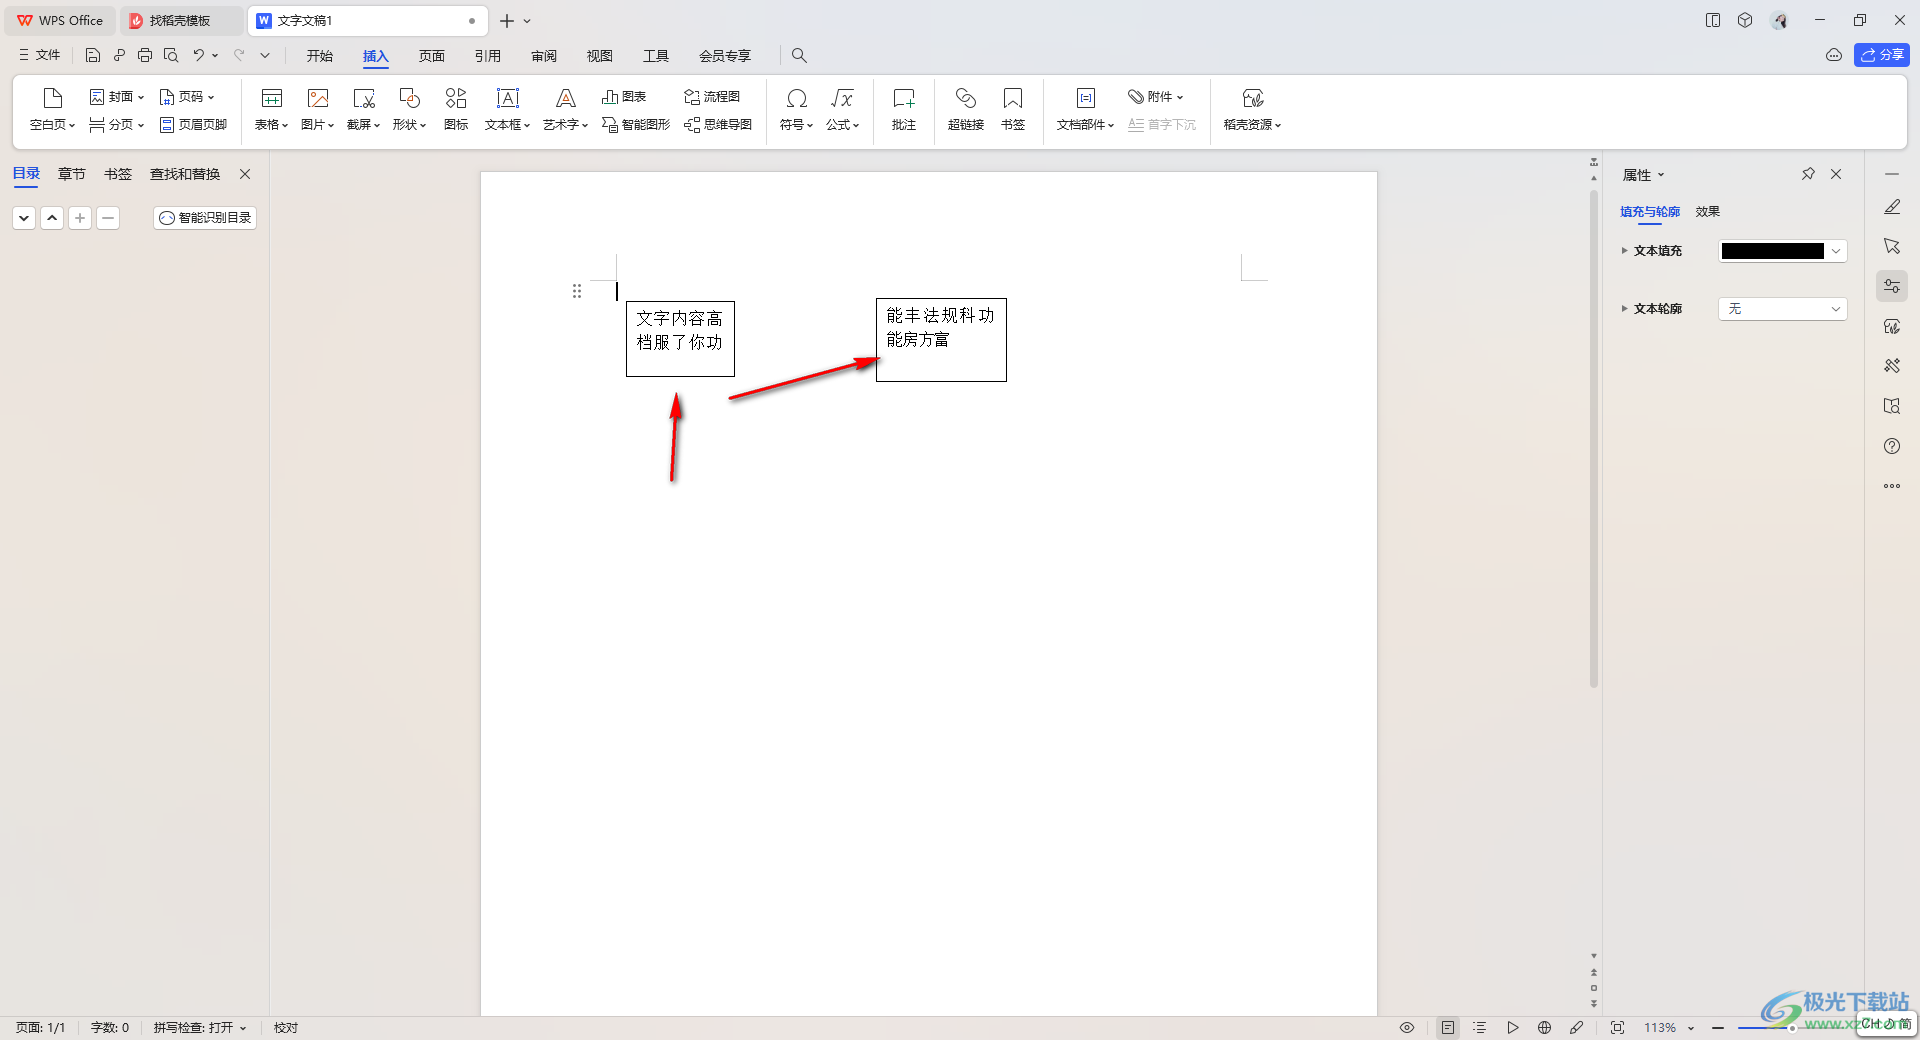Switch to web layout view
The width and height of the screenshot is (1920, 1040).
click(x=1544, y=1027)
